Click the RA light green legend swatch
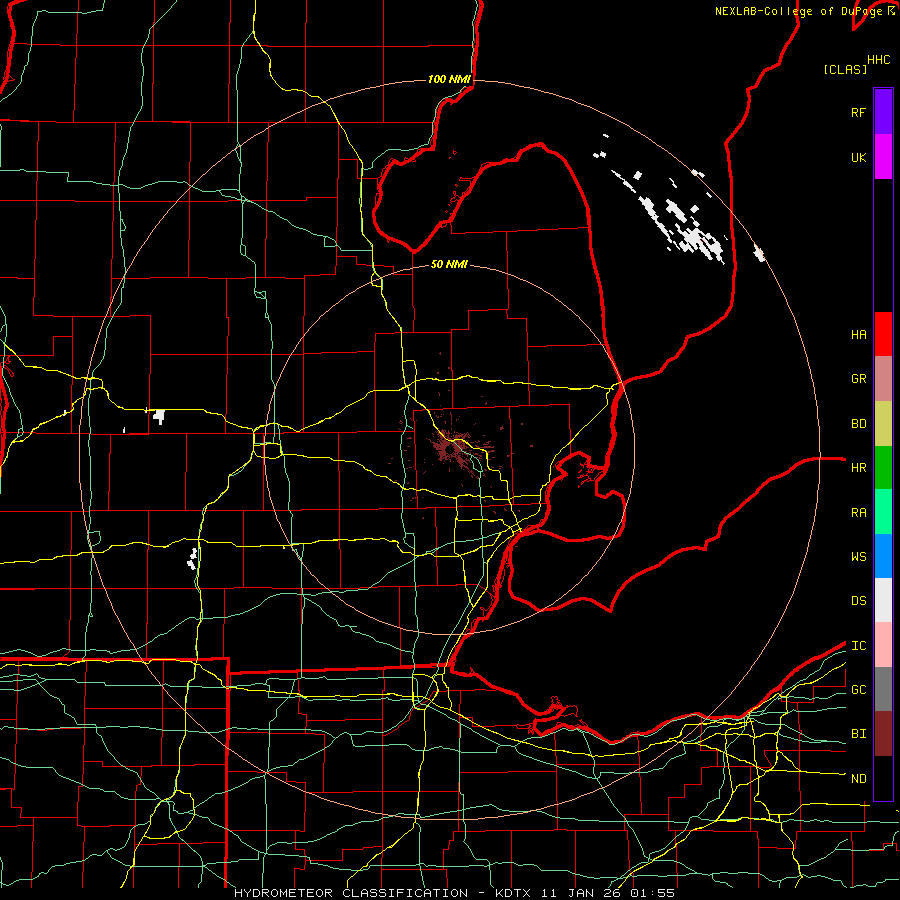Viewport: 900px width, 900px height. pyautogui.click(x=883, y=512)
